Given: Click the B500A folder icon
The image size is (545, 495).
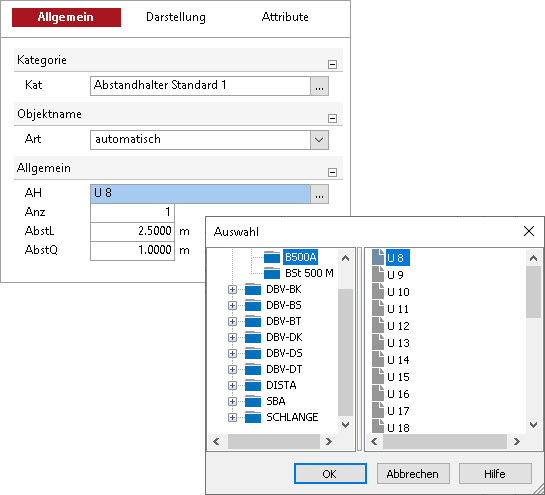Looking at the screenshot, I should point(271,257).
